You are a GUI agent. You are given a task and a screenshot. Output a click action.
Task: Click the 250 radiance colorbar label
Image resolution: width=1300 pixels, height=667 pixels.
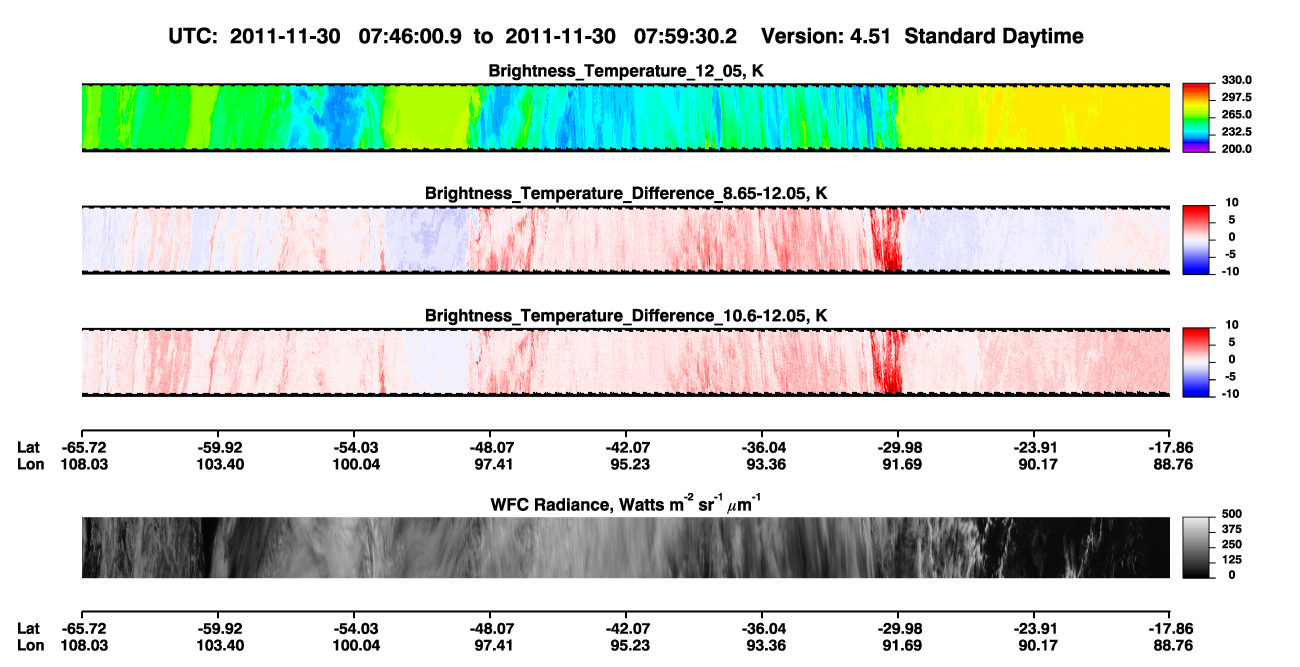[x=1232, y=544]
